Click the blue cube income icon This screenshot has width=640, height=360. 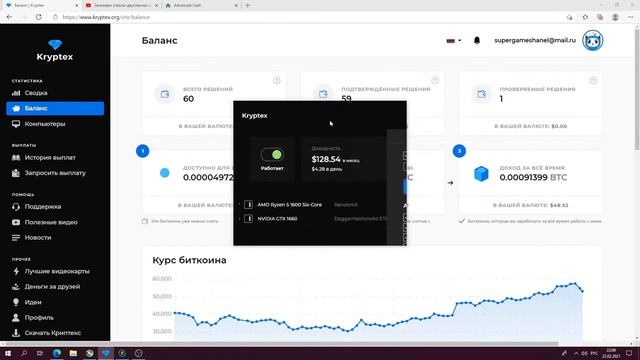(x=481, y=174)
